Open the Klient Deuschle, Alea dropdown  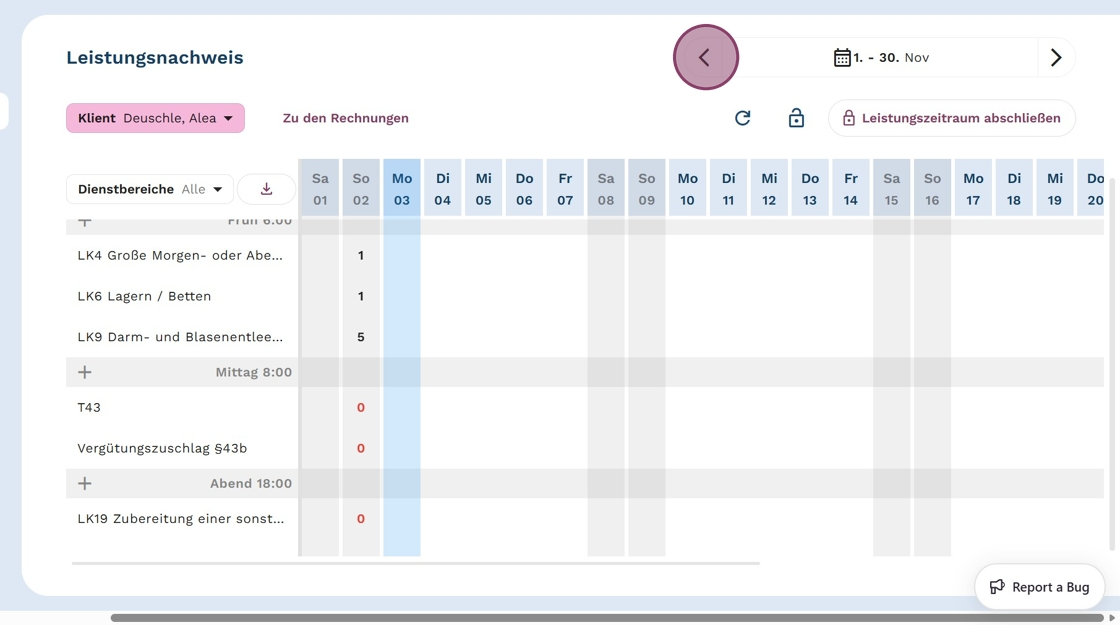(156, 119)
